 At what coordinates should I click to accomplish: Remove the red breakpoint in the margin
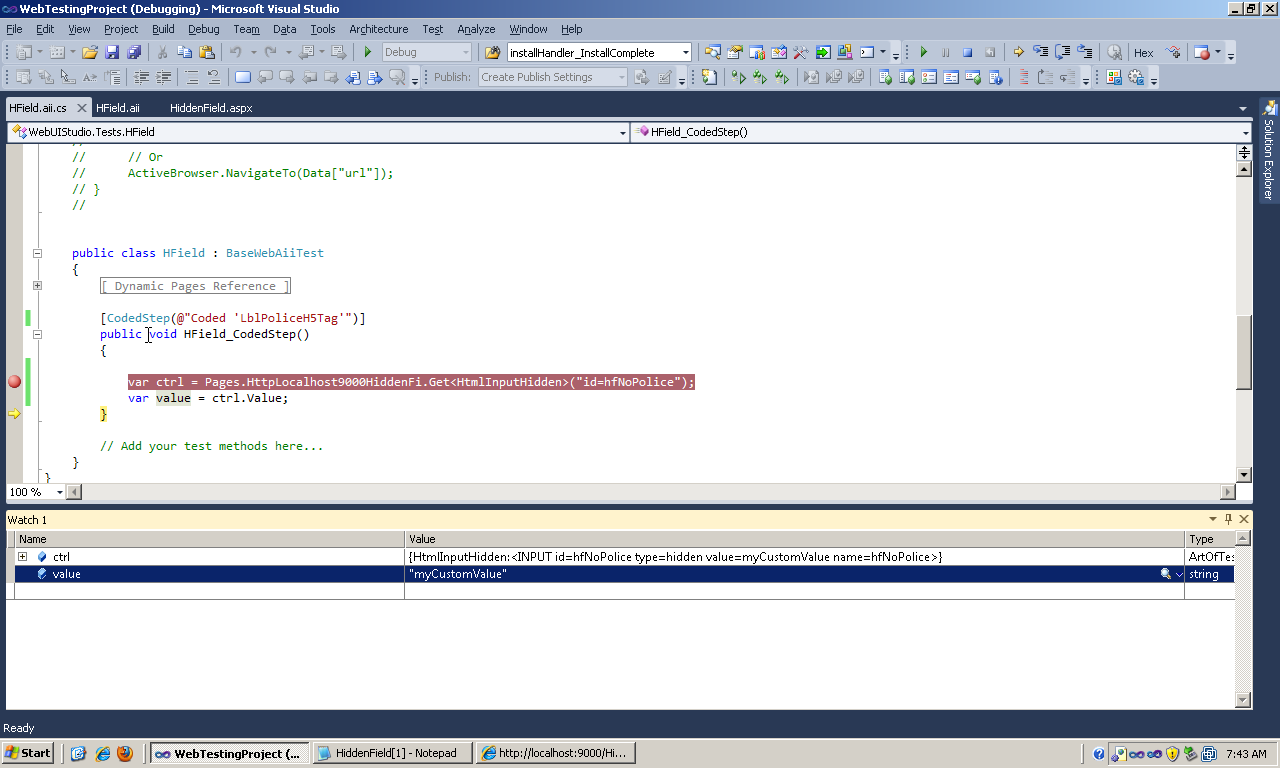pos(14,381)
